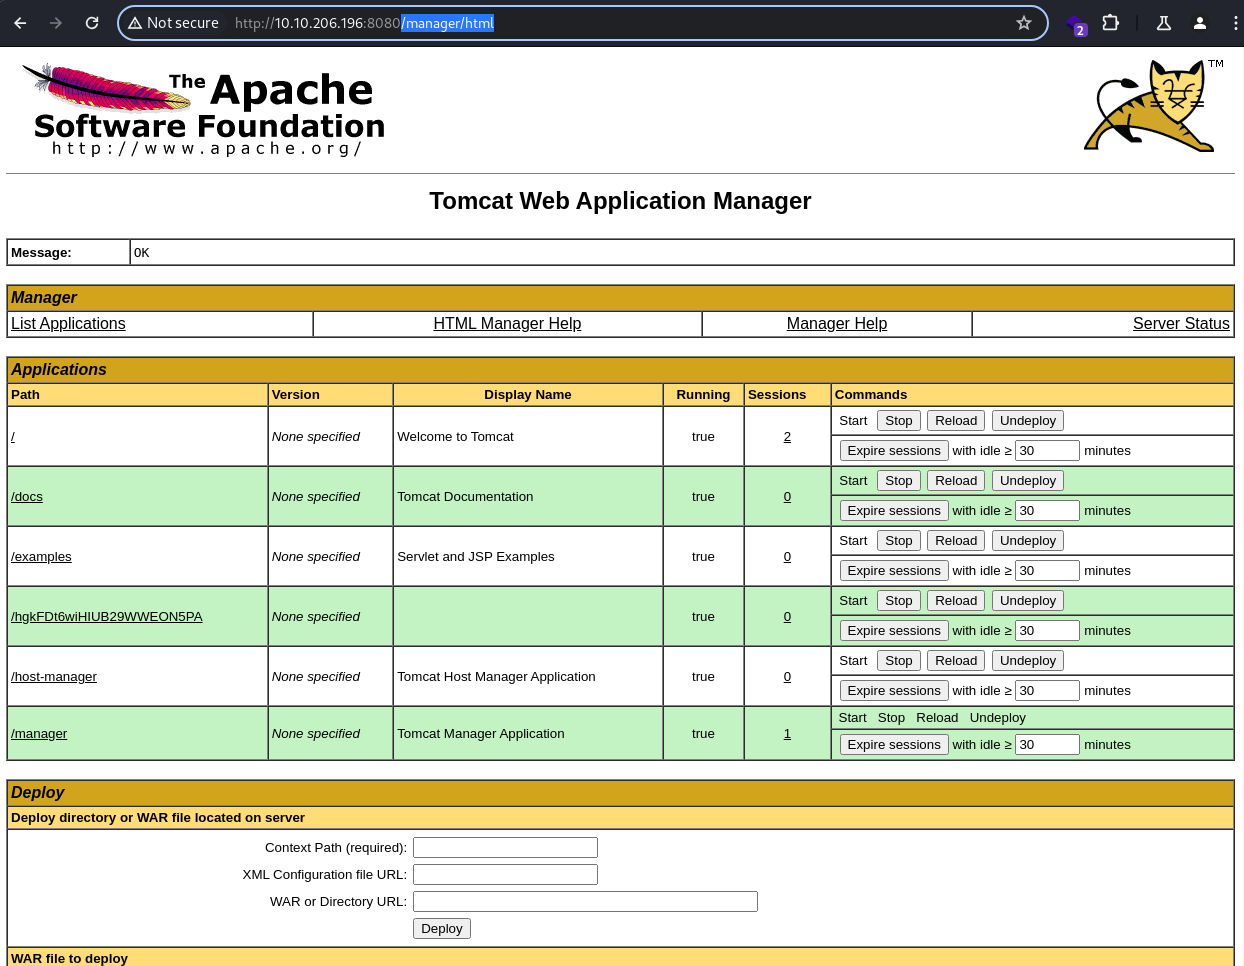Open the browser profile menu
1244x966 pixels.
tap(1200, 23)
